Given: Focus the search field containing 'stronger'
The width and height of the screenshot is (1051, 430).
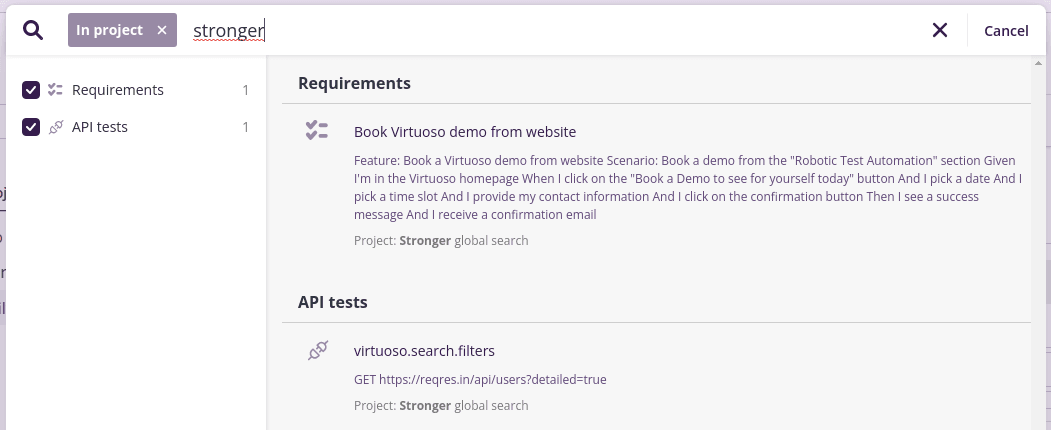Looking at the screenshot, I should click(556, 30).
